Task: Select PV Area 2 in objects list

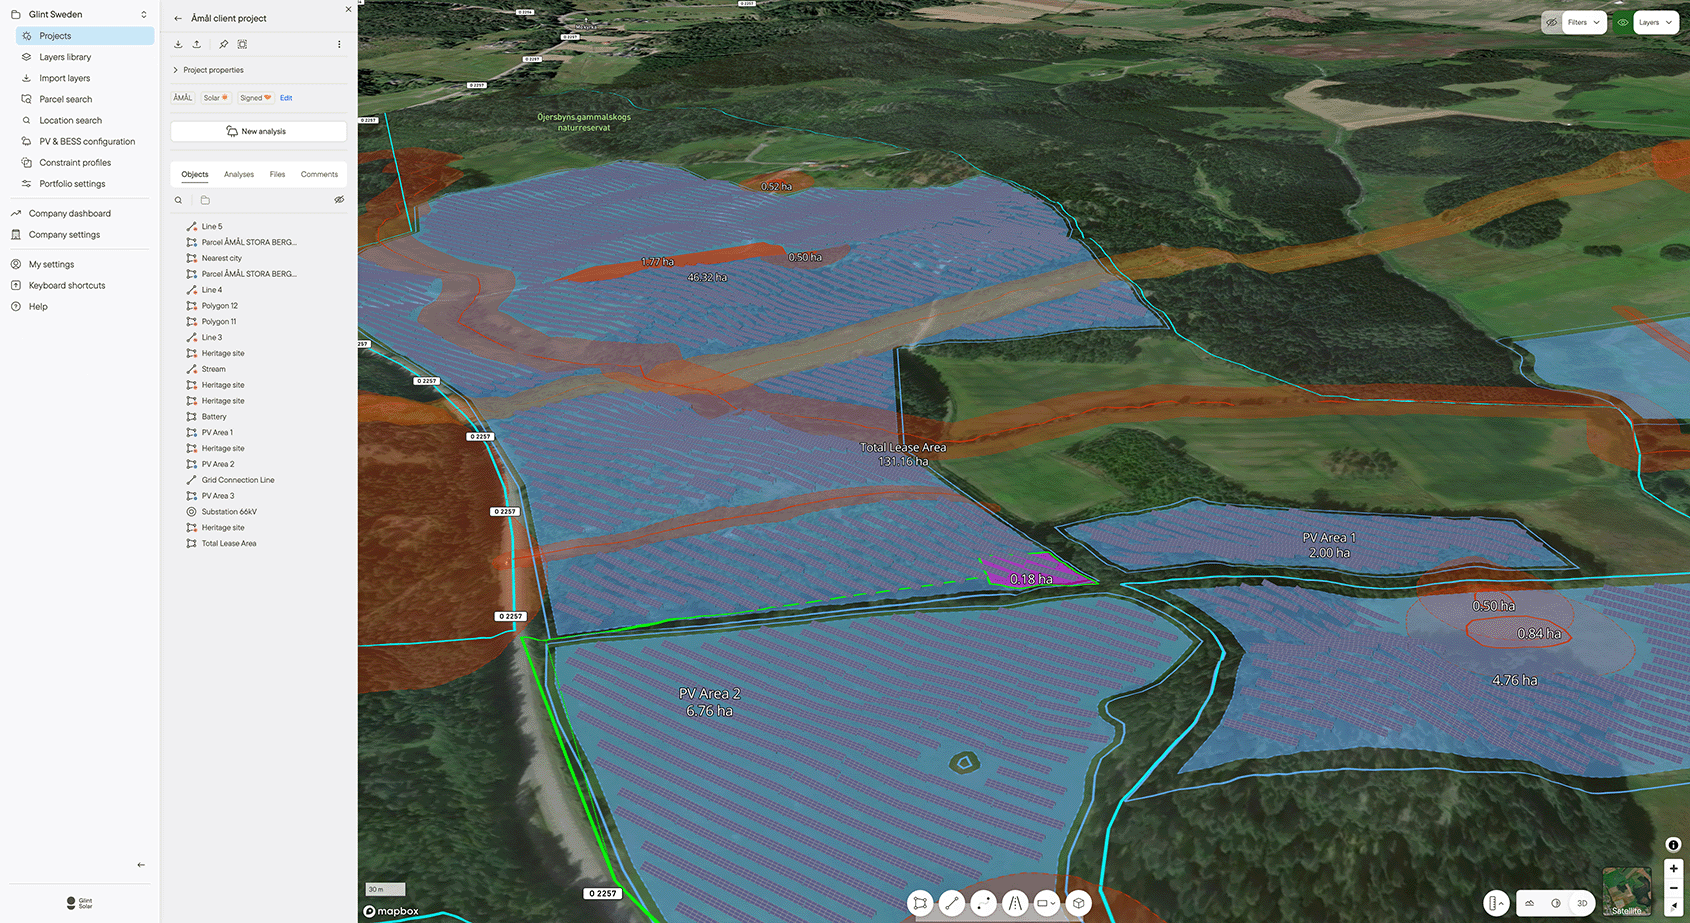Action: click(x=218, y=464)
